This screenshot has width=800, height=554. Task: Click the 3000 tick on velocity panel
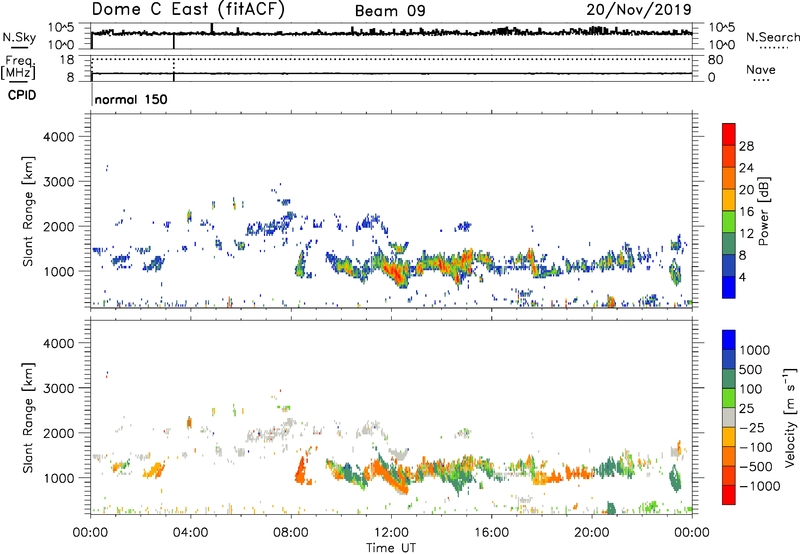tap(59, 388)
